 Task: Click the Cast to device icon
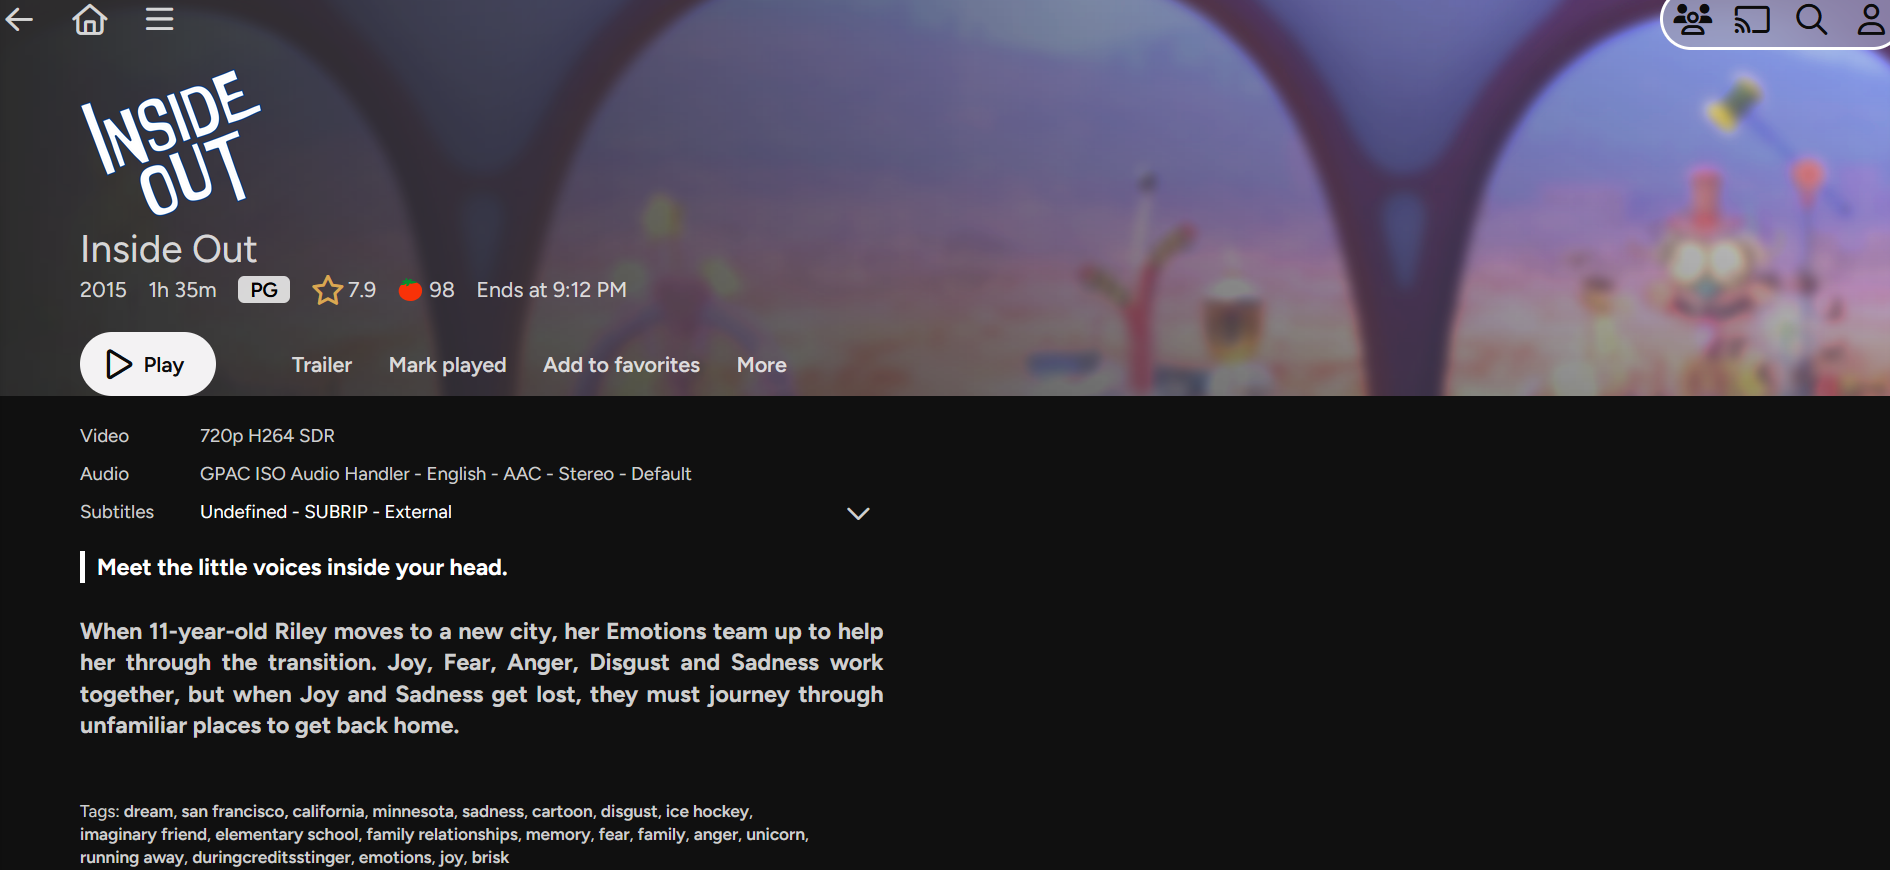1752,20
